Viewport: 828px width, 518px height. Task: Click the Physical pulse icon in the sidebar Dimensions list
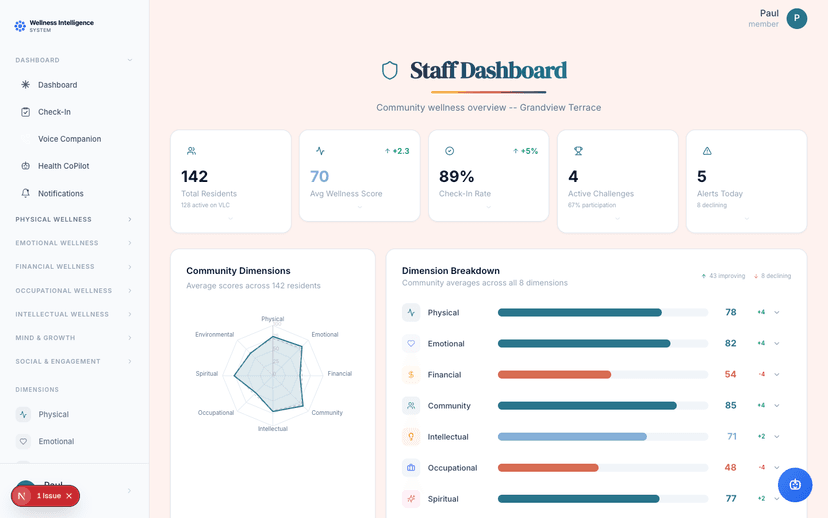(x=23, y=415)
